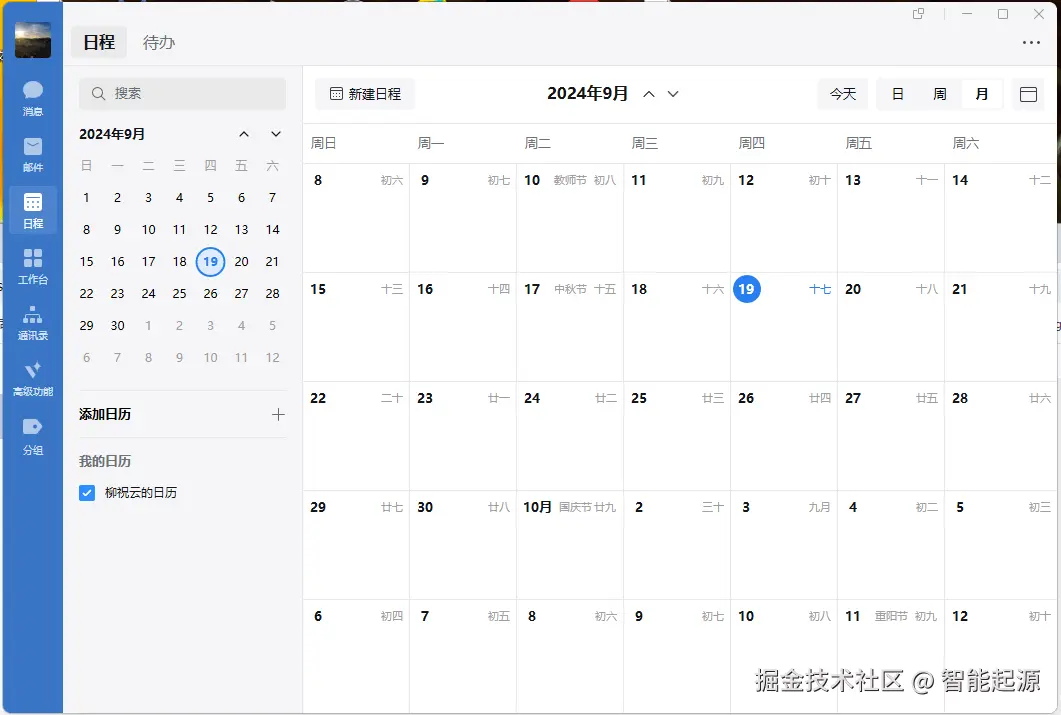This screenshot has height=715, width=1061.
Task: Open the 分组 groups icon
Action: point(33,435)
